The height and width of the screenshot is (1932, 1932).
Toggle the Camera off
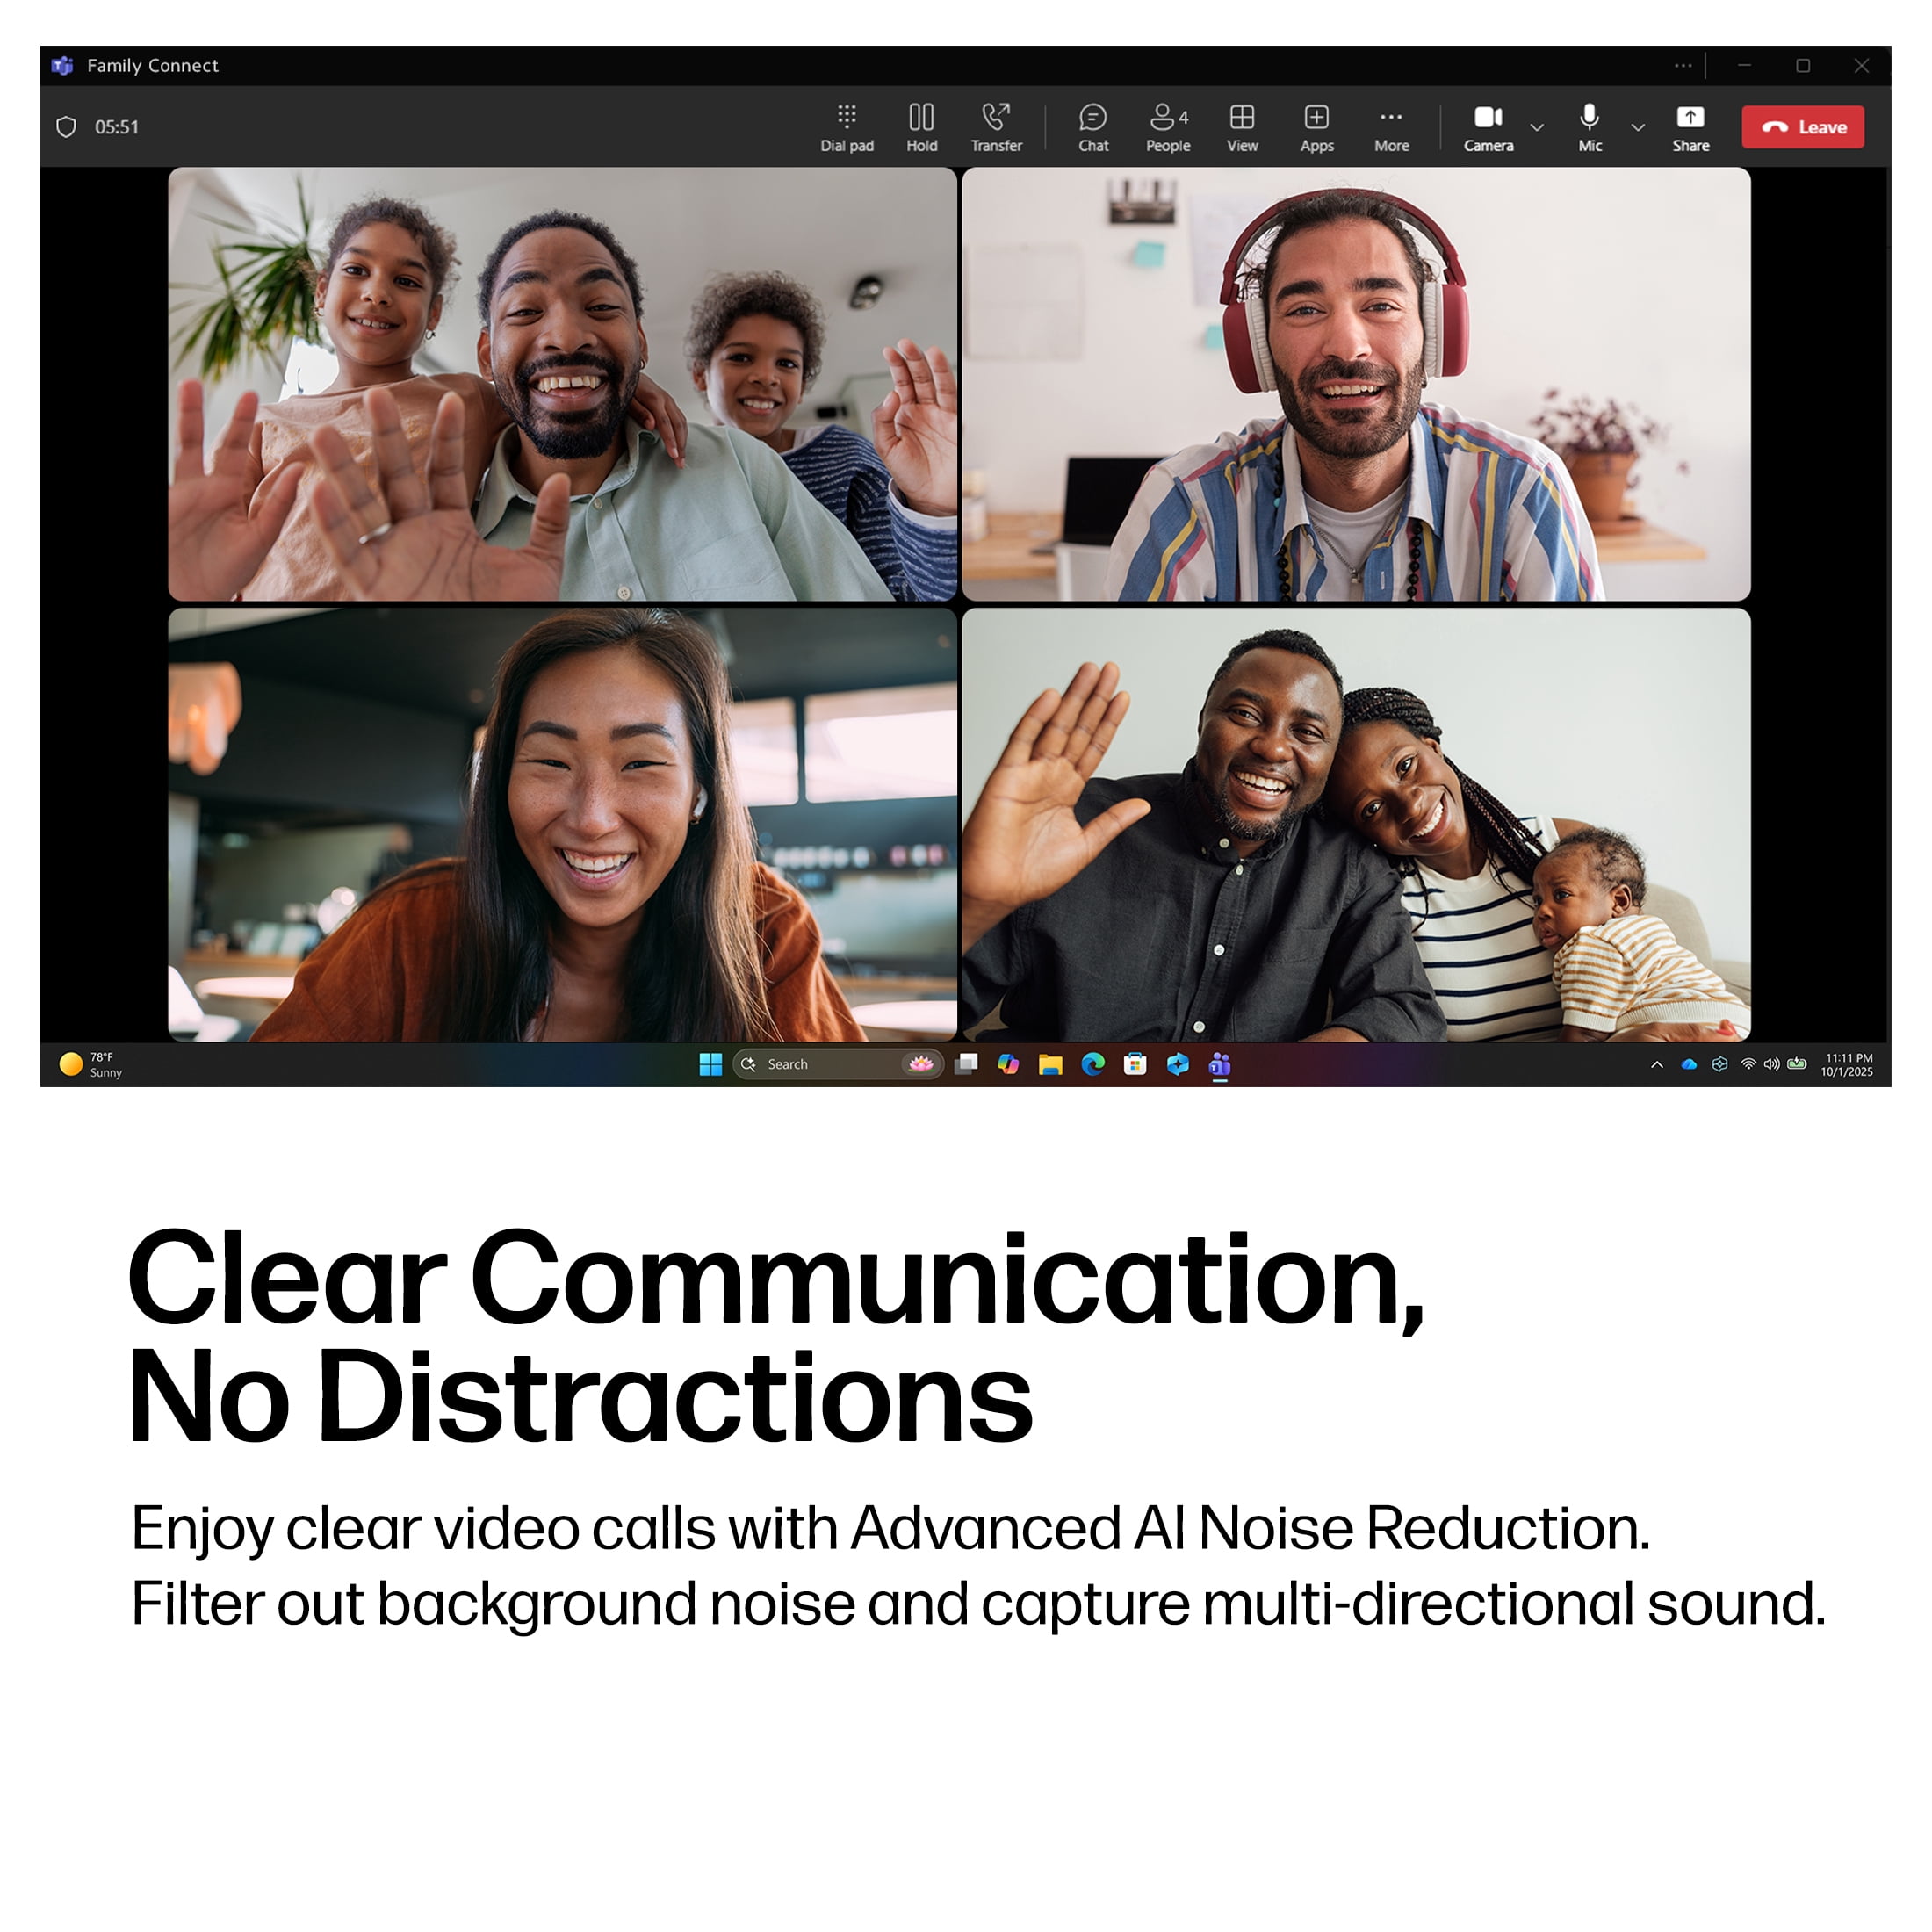click(1488, 127)
